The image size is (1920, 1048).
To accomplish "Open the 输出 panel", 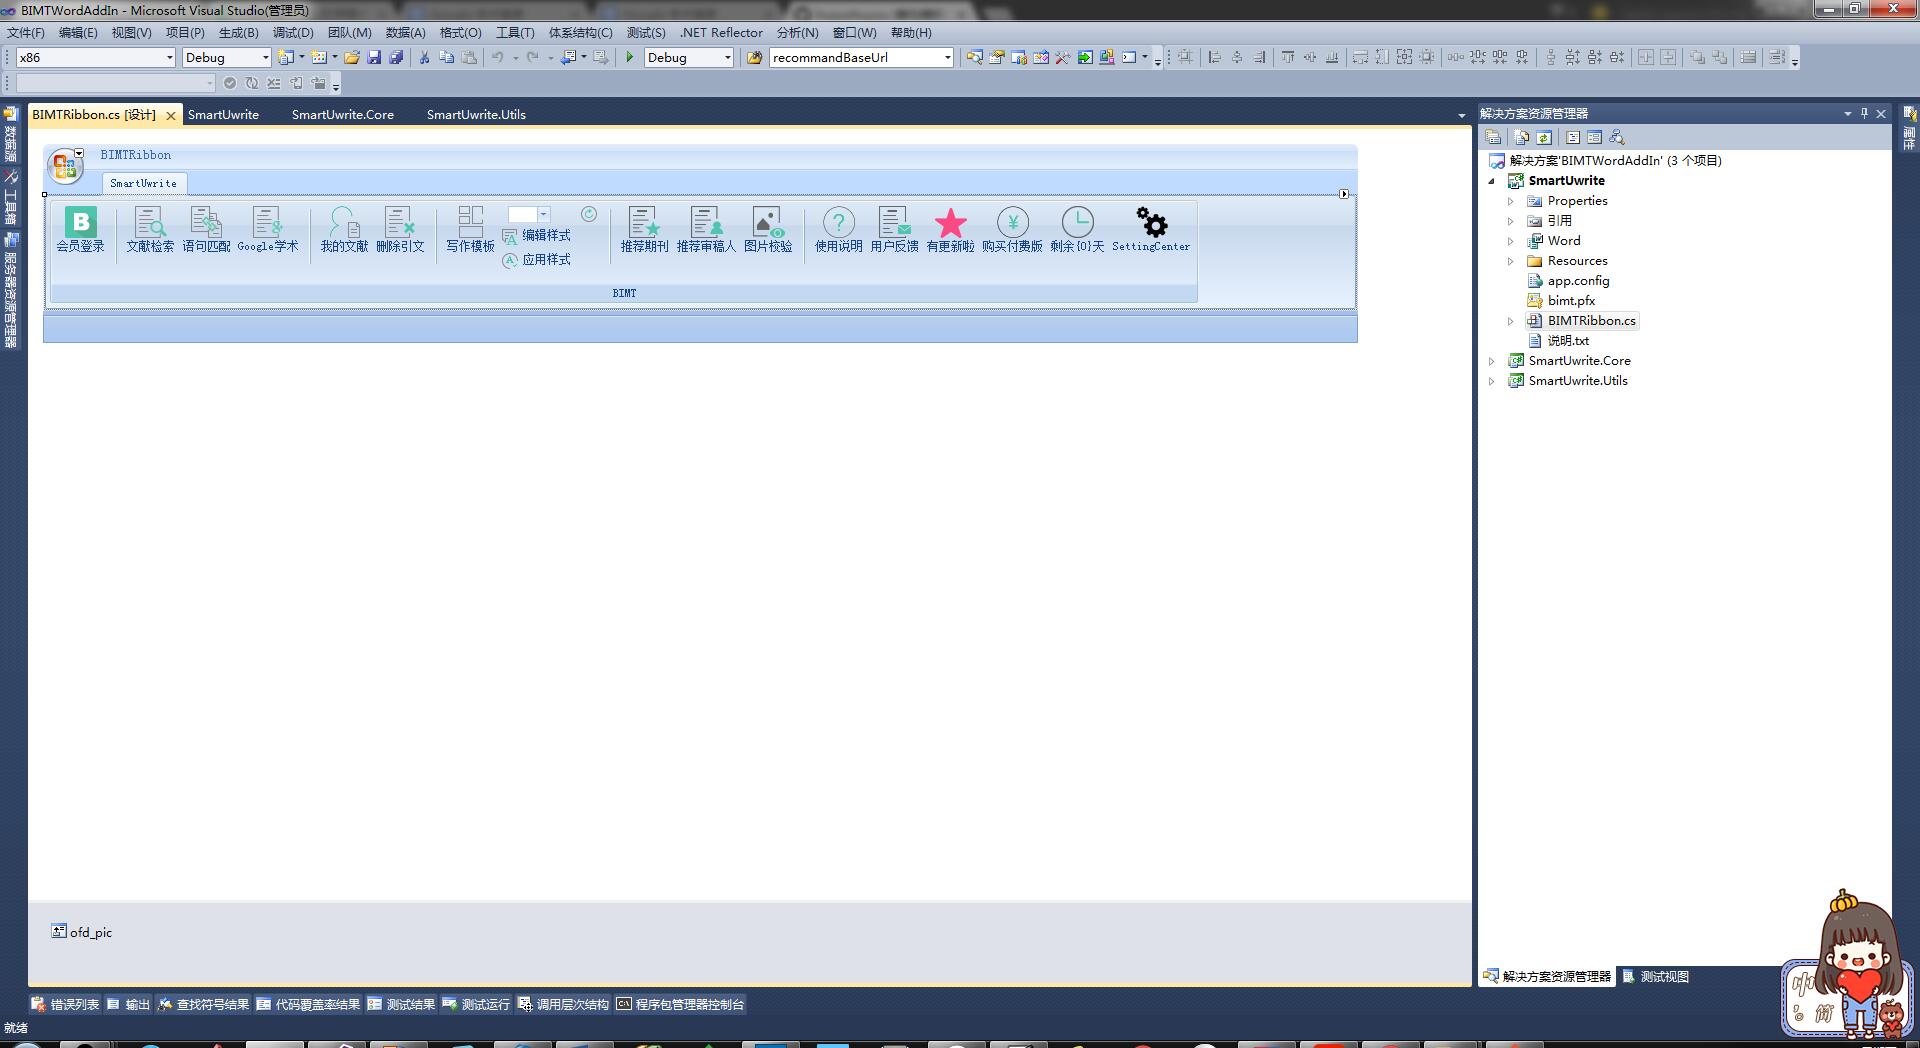I will (x=128, y=1005).
